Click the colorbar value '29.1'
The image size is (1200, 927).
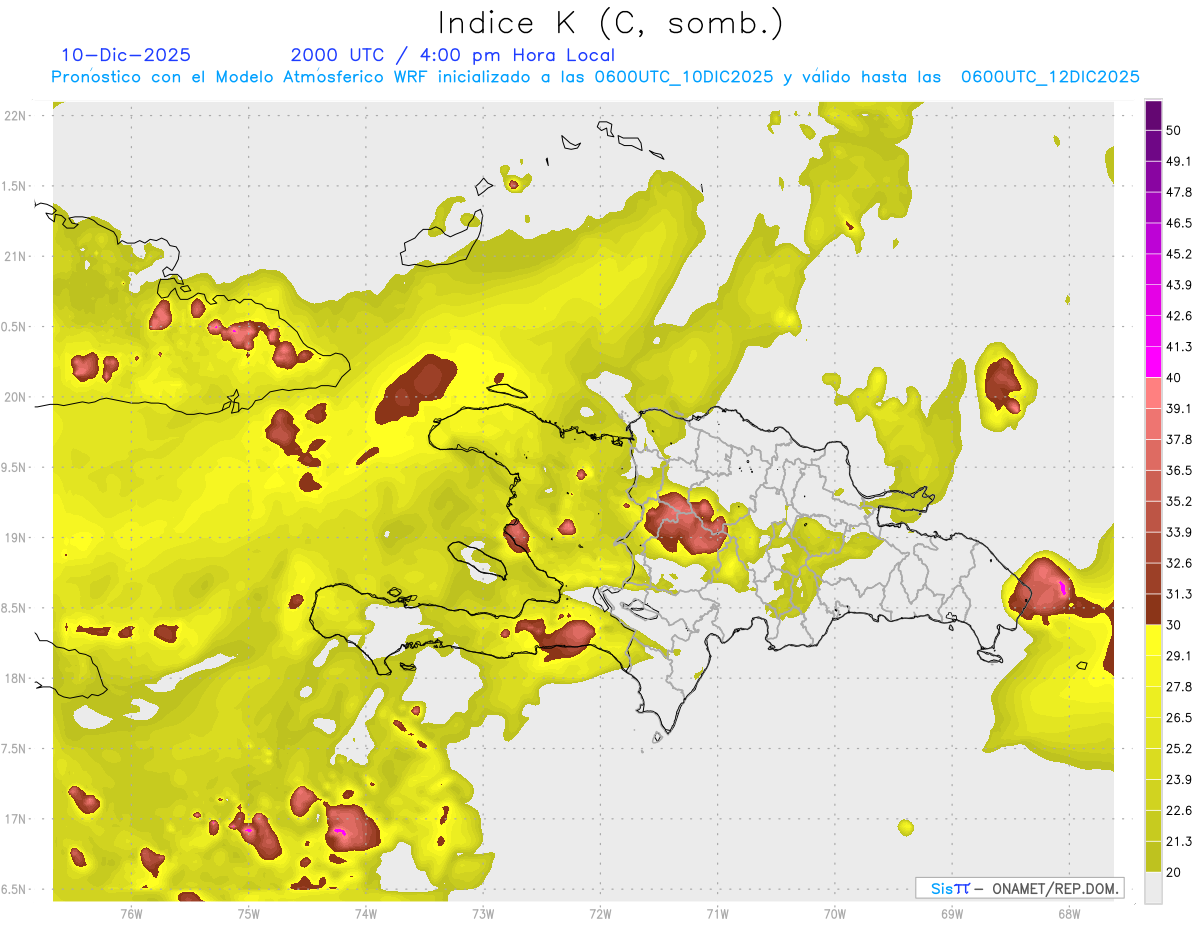click(x=1179, y=656)
